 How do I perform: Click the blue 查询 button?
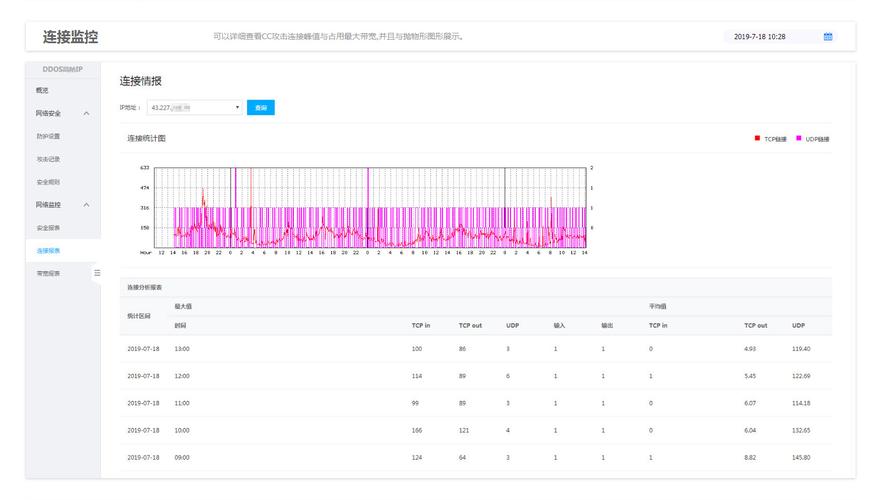(x=260, y=107)
